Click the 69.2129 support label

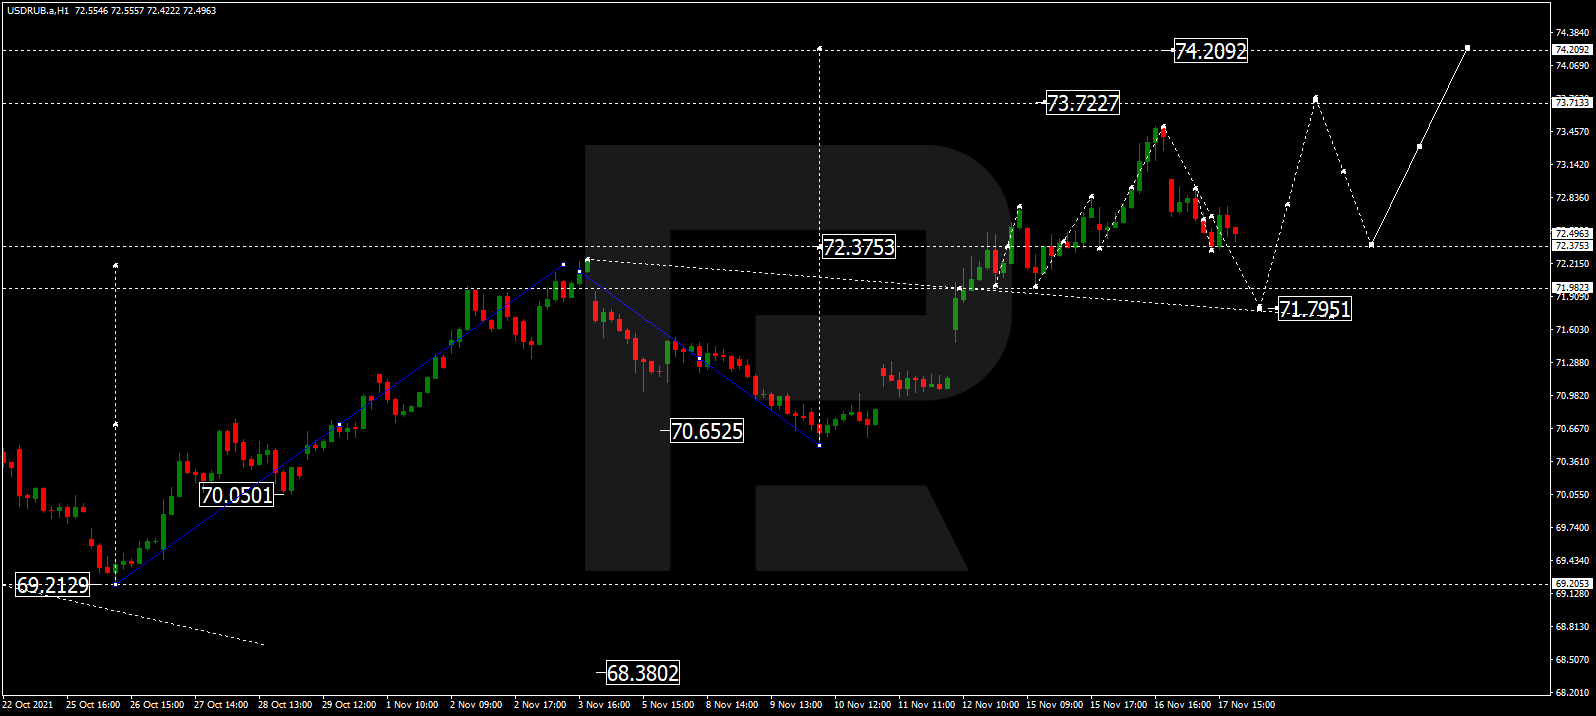[52, 585]
